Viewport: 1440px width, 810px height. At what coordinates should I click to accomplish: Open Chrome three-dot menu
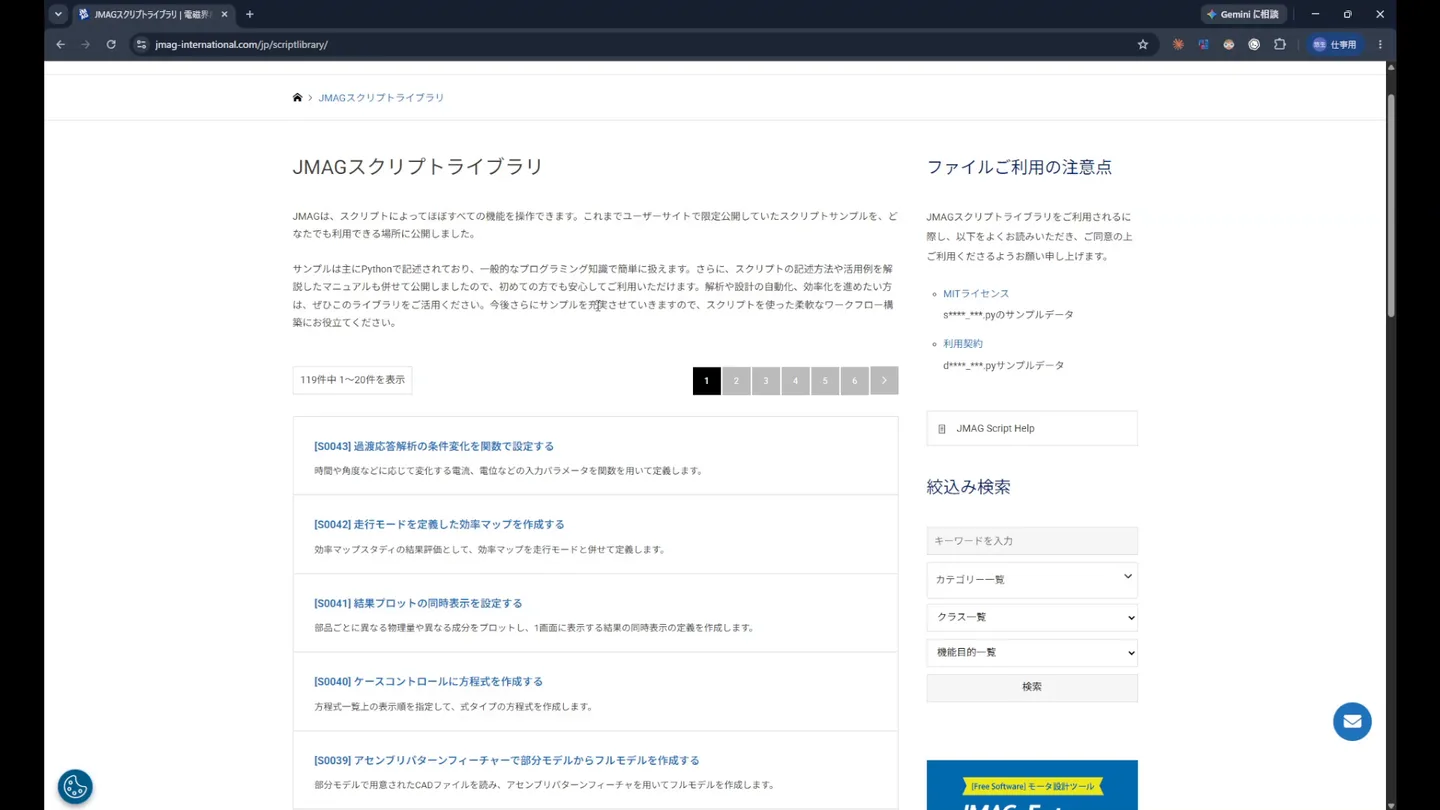pos(1380,45)
